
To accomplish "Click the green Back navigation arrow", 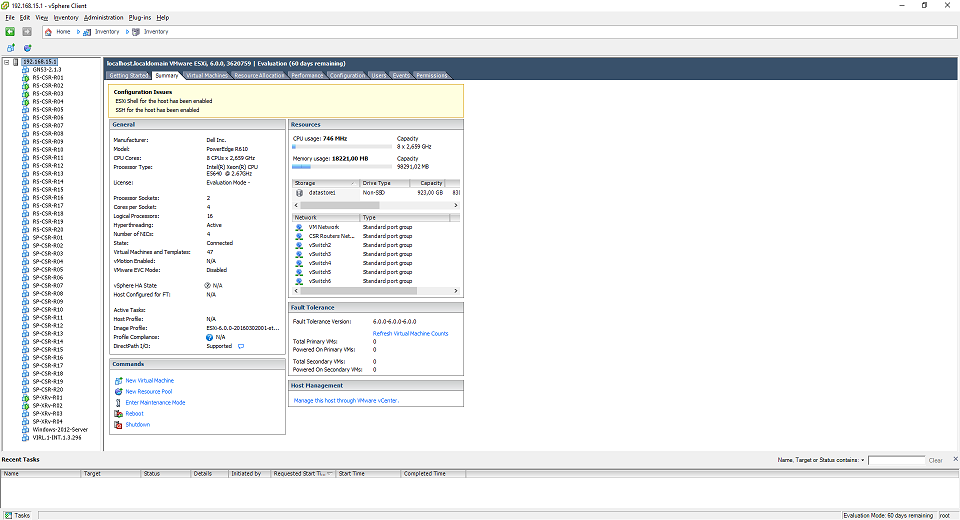I will pyautogui.click(x=11, y=31).
